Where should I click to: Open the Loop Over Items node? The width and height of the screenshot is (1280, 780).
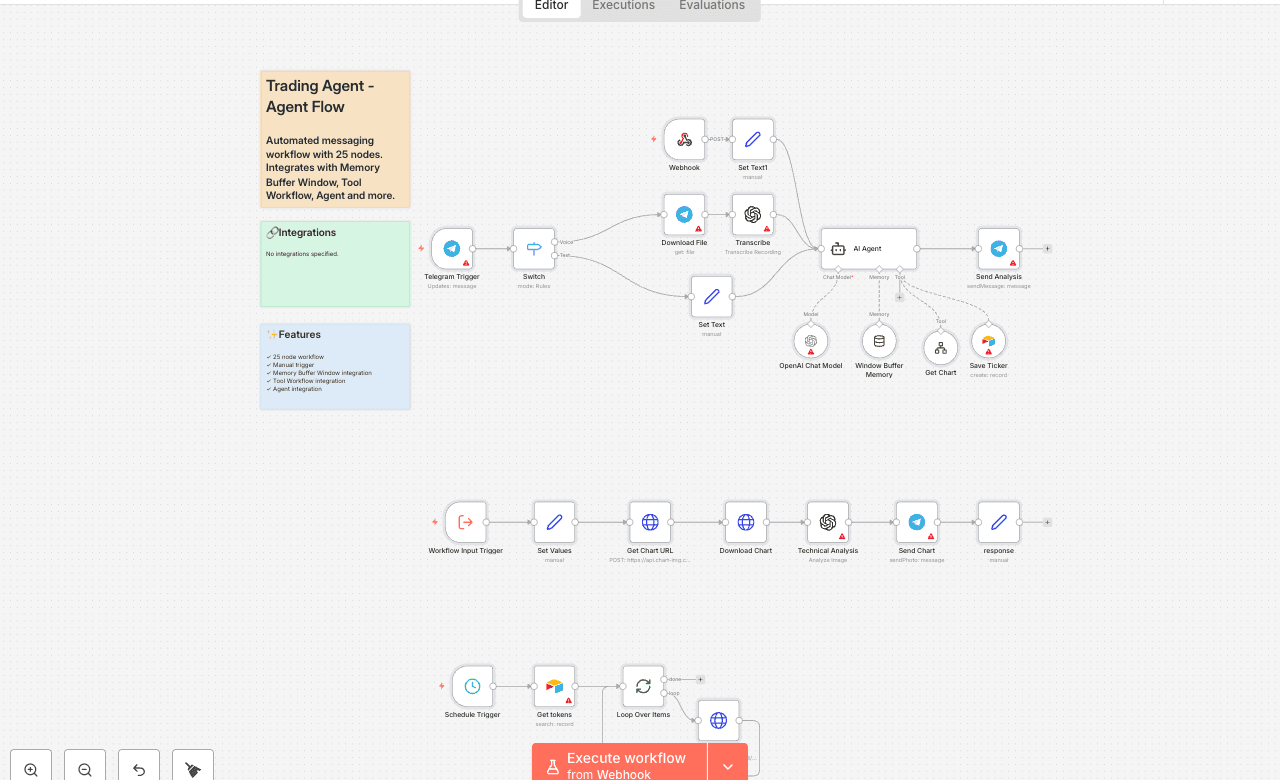click(643, 687)
